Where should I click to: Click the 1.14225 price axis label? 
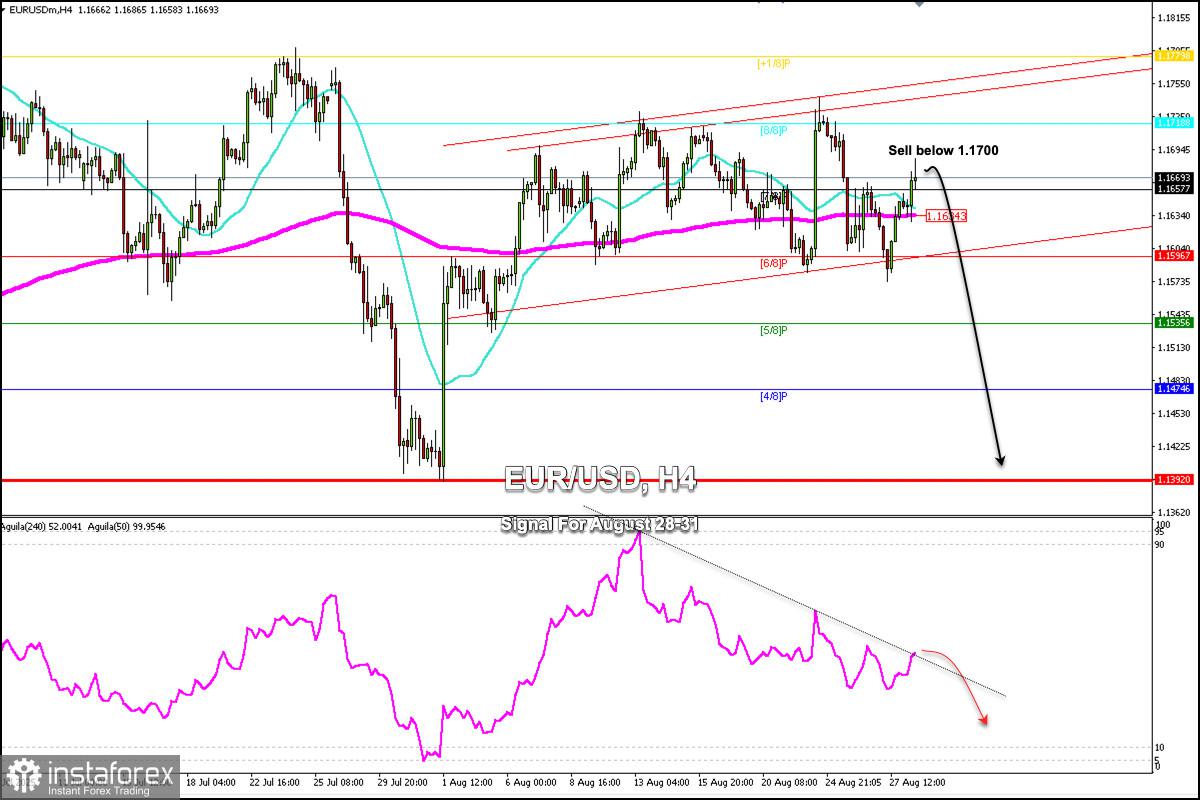pyautogui.click(x=1174, y=447)
